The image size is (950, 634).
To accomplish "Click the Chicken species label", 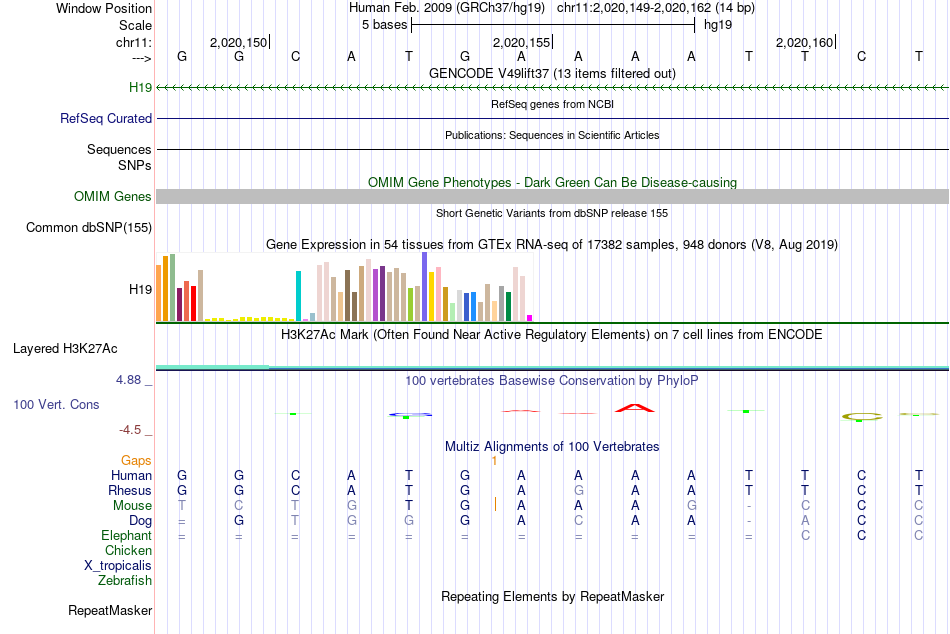I will (x=128, y=550).
